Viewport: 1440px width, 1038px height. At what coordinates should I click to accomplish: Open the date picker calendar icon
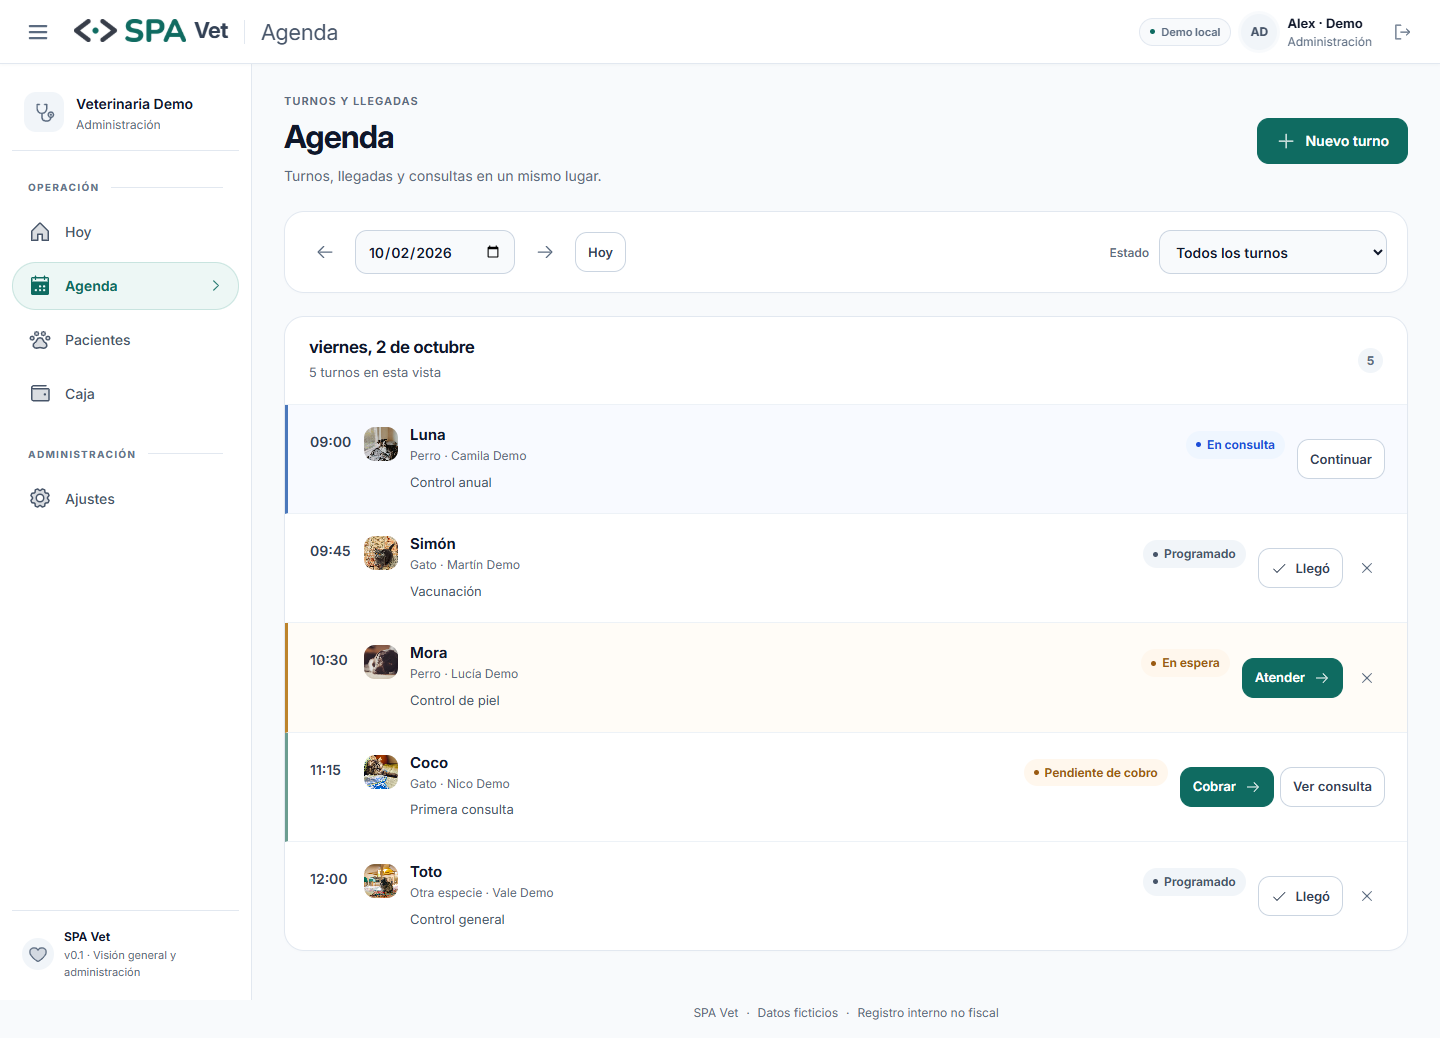[x=493, y=252]
